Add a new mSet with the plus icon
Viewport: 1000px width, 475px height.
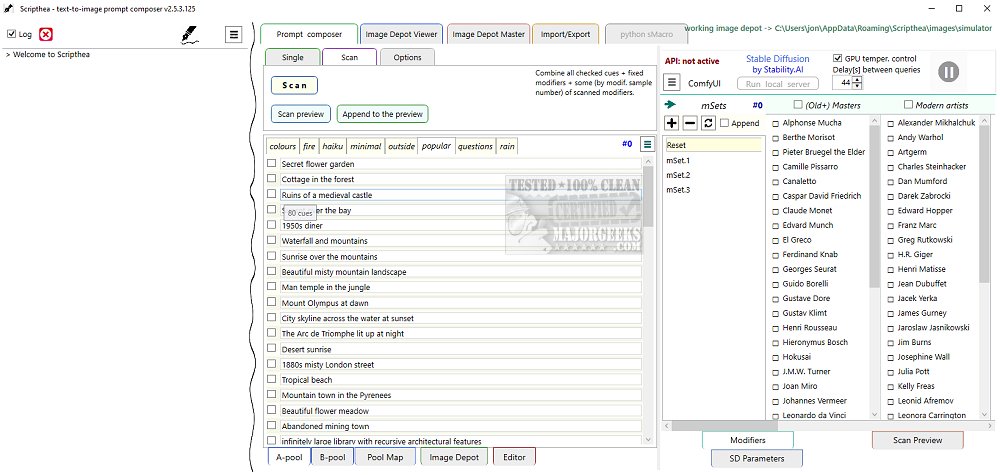click(672, 123)
